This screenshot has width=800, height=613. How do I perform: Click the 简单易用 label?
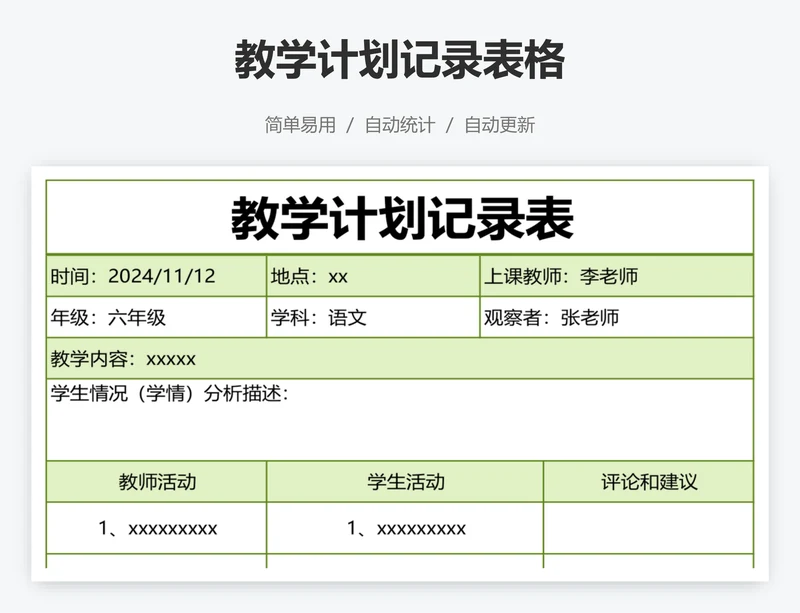click(286, 126)
